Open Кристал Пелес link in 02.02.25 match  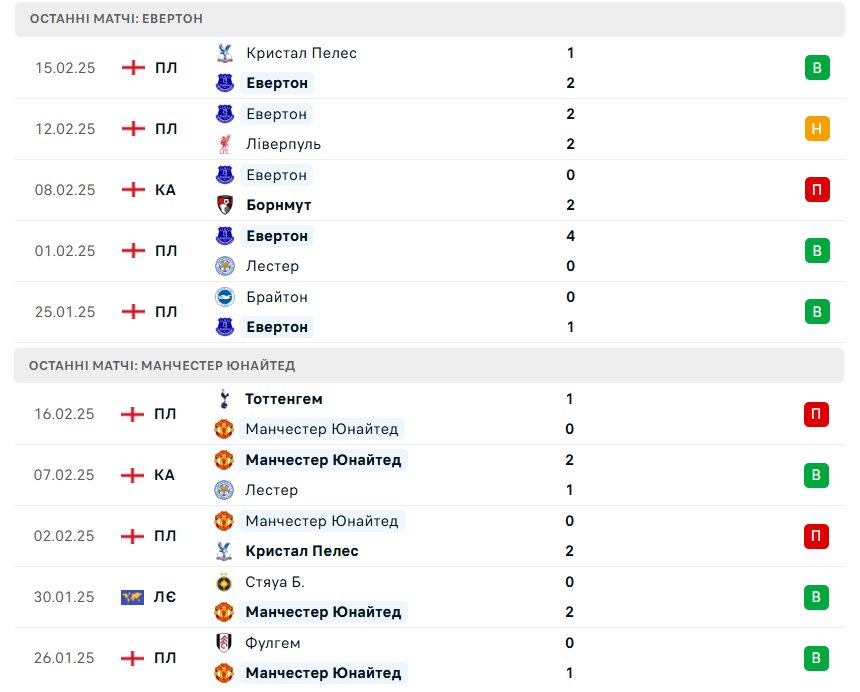pos(302,551)
